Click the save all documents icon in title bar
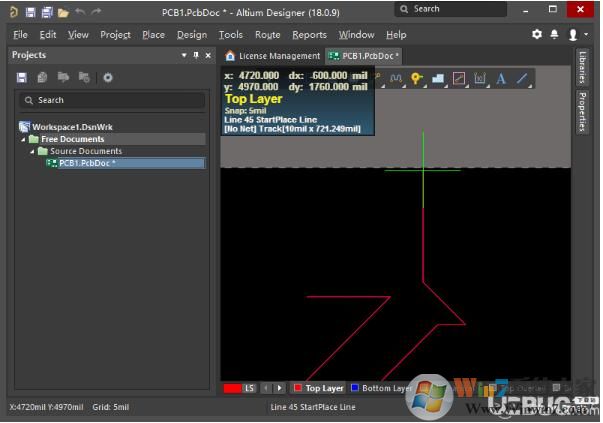 47,12
